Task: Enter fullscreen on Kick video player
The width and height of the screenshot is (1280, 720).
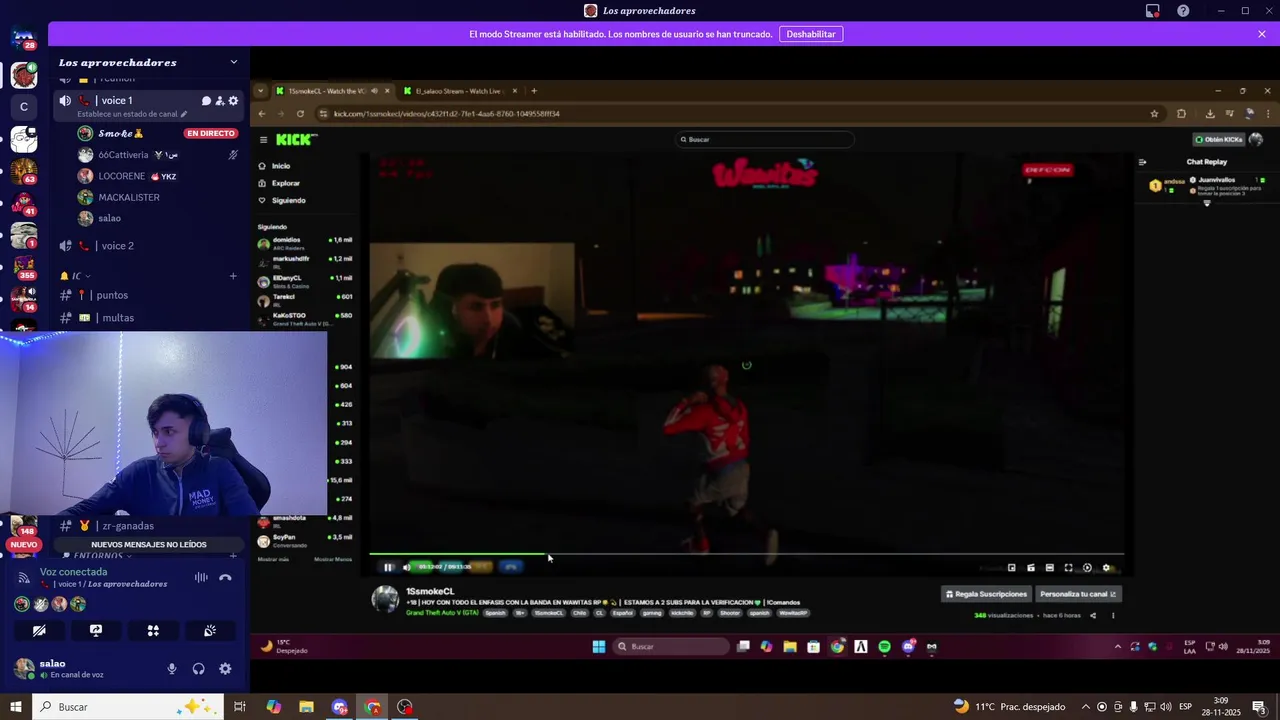Action: click(1068, 568)
